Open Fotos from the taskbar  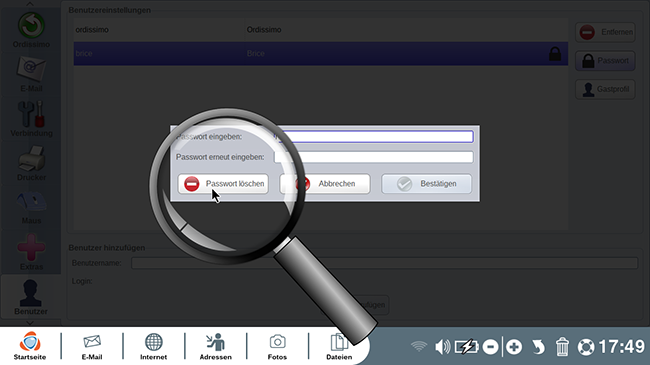pyautogui.click(x=277, y=346)
